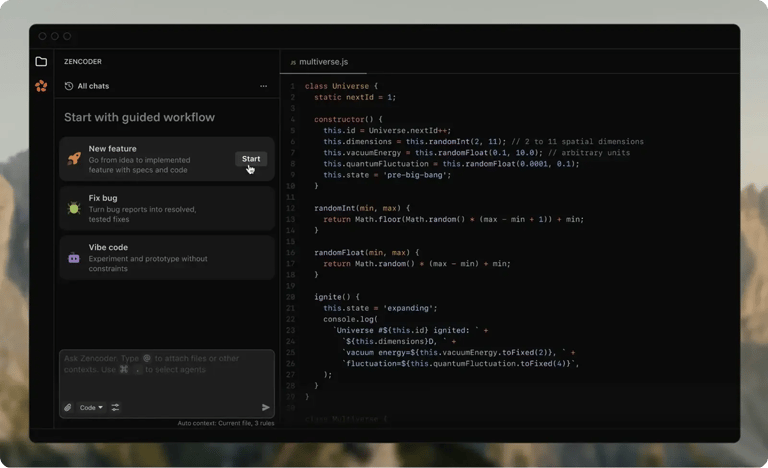
Task: Click the 'fluctuation=' template line
Action: click(461, 364)
